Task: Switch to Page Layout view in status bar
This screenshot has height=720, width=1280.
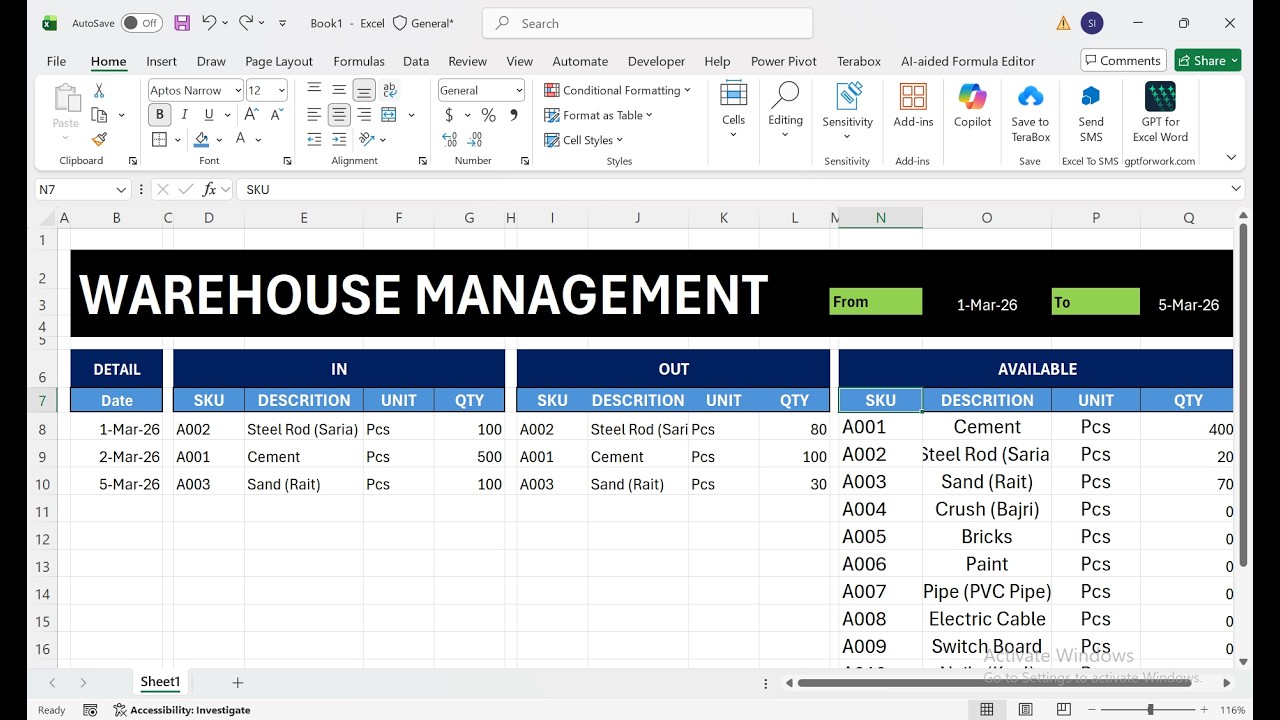Action: (x=1025, y=710)
